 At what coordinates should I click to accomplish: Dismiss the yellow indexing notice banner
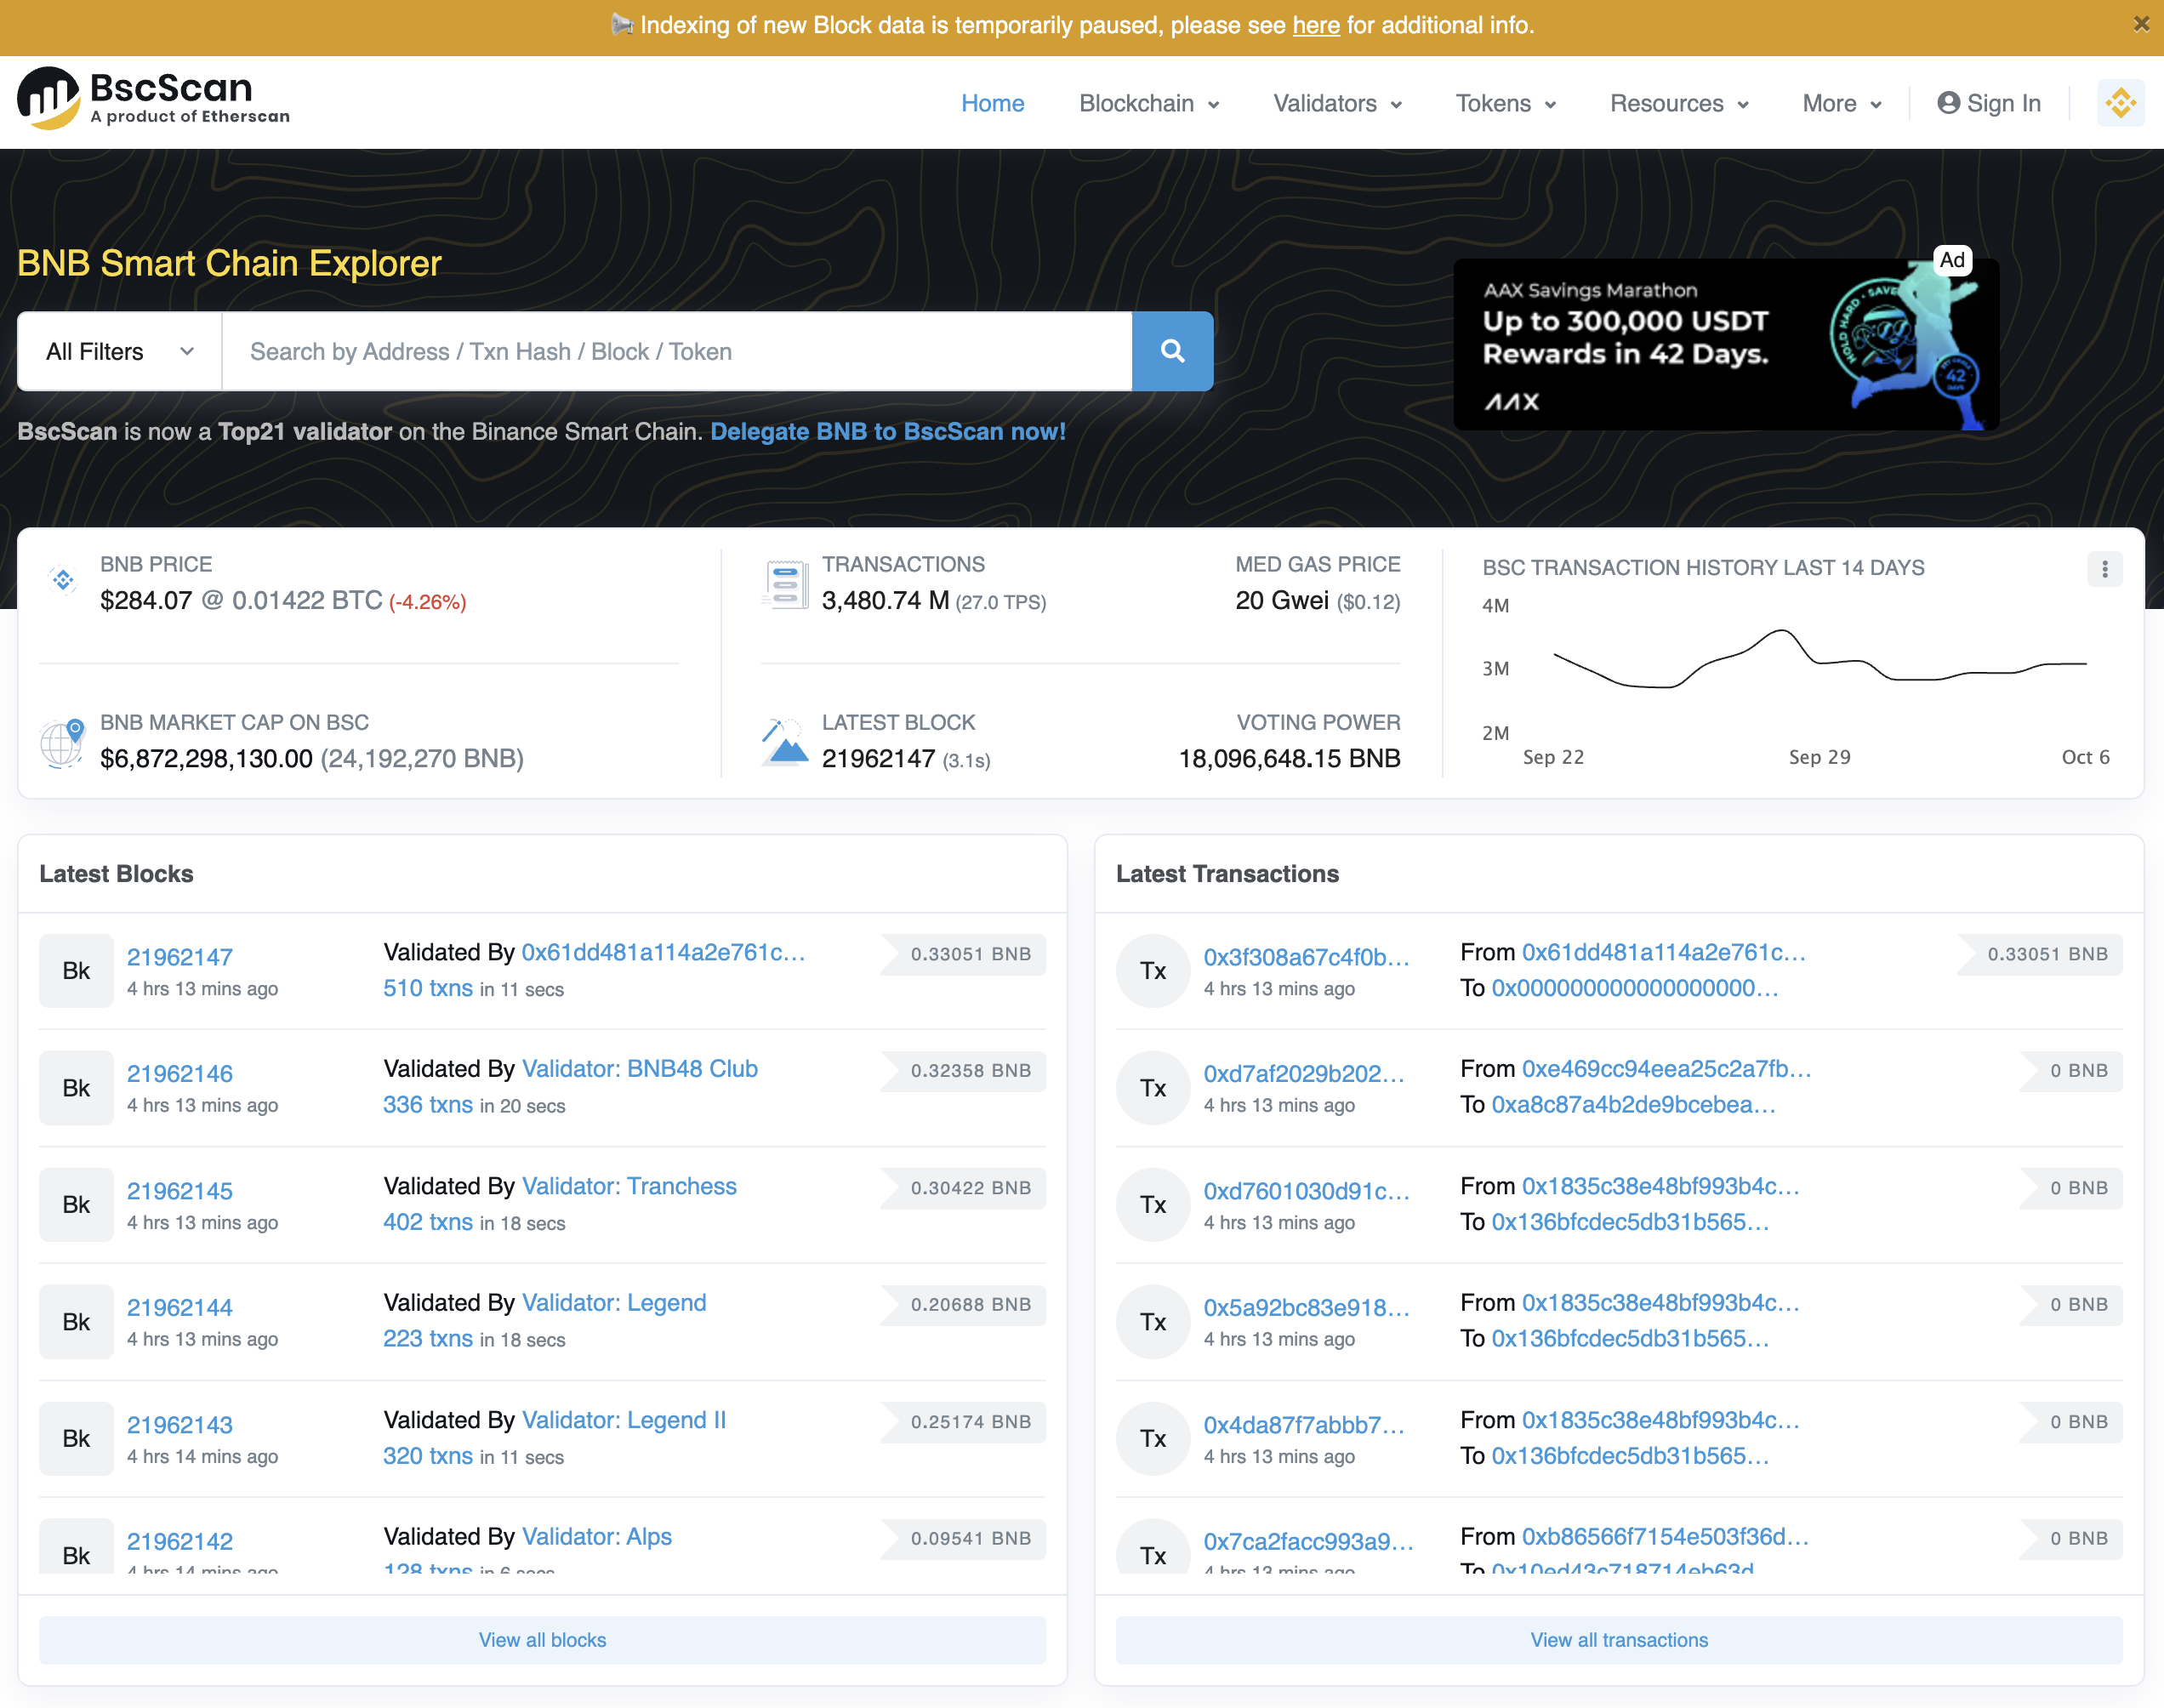(x=2140, y=24)
